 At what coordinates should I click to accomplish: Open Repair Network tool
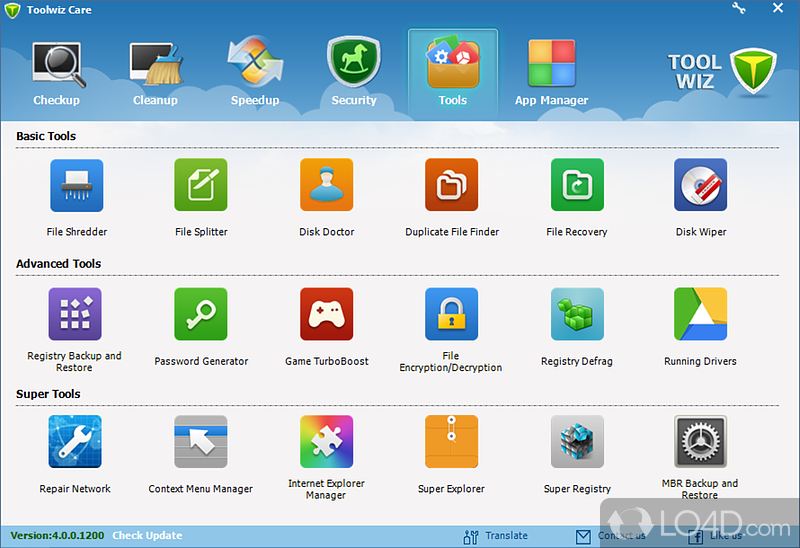click(x=75, y=443)
